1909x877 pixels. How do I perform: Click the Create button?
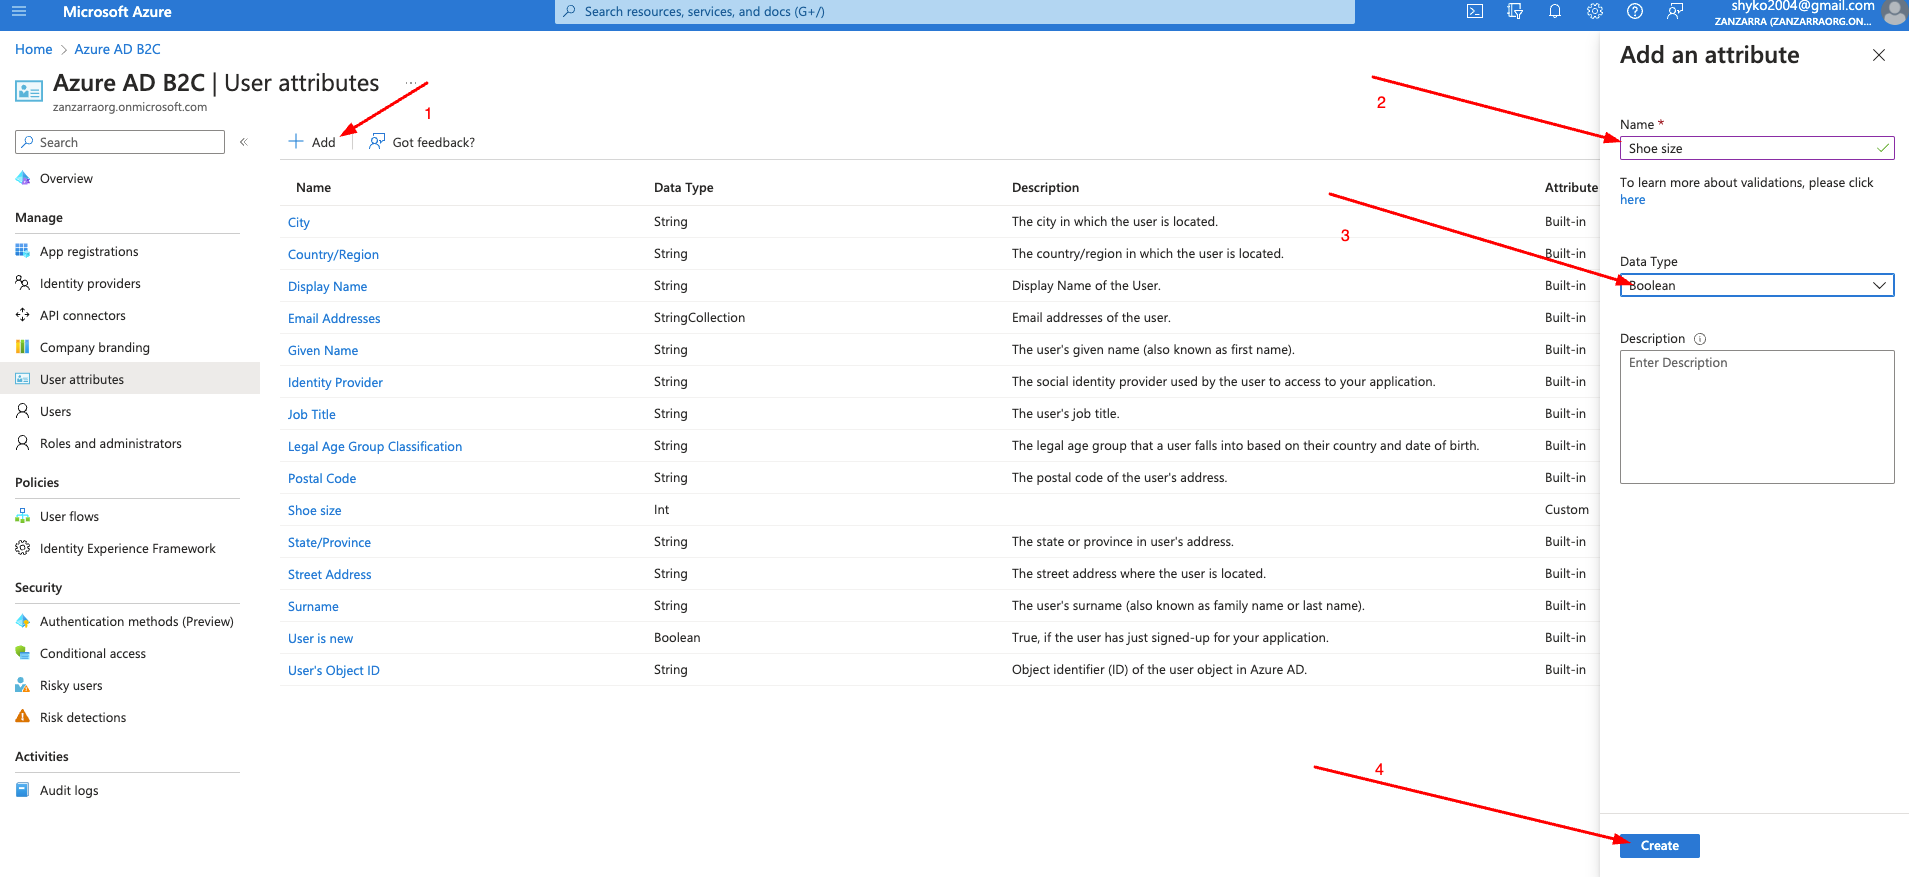tap(1660, 846)
